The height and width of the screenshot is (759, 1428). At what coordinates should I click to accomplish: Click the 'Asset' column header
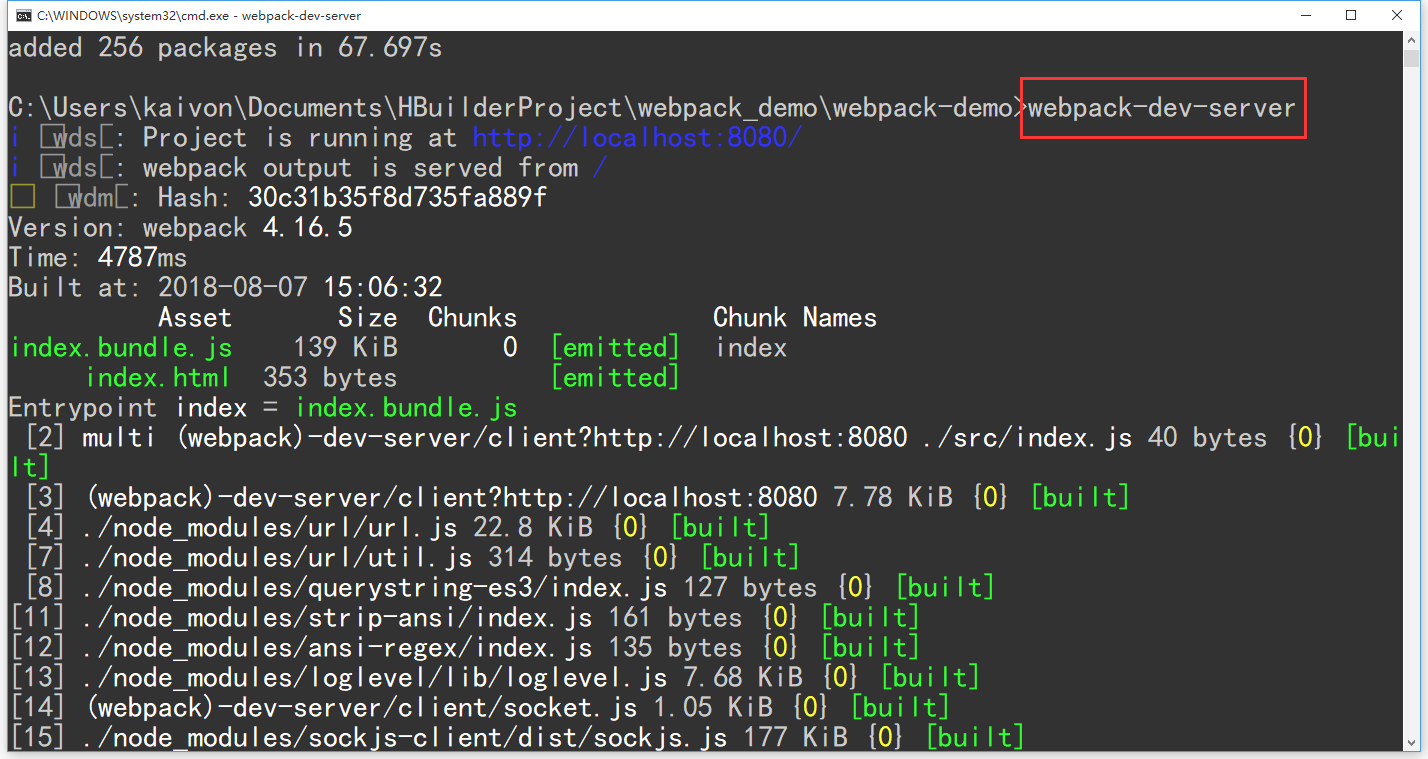pyautogui.click(x=195, y=317)
